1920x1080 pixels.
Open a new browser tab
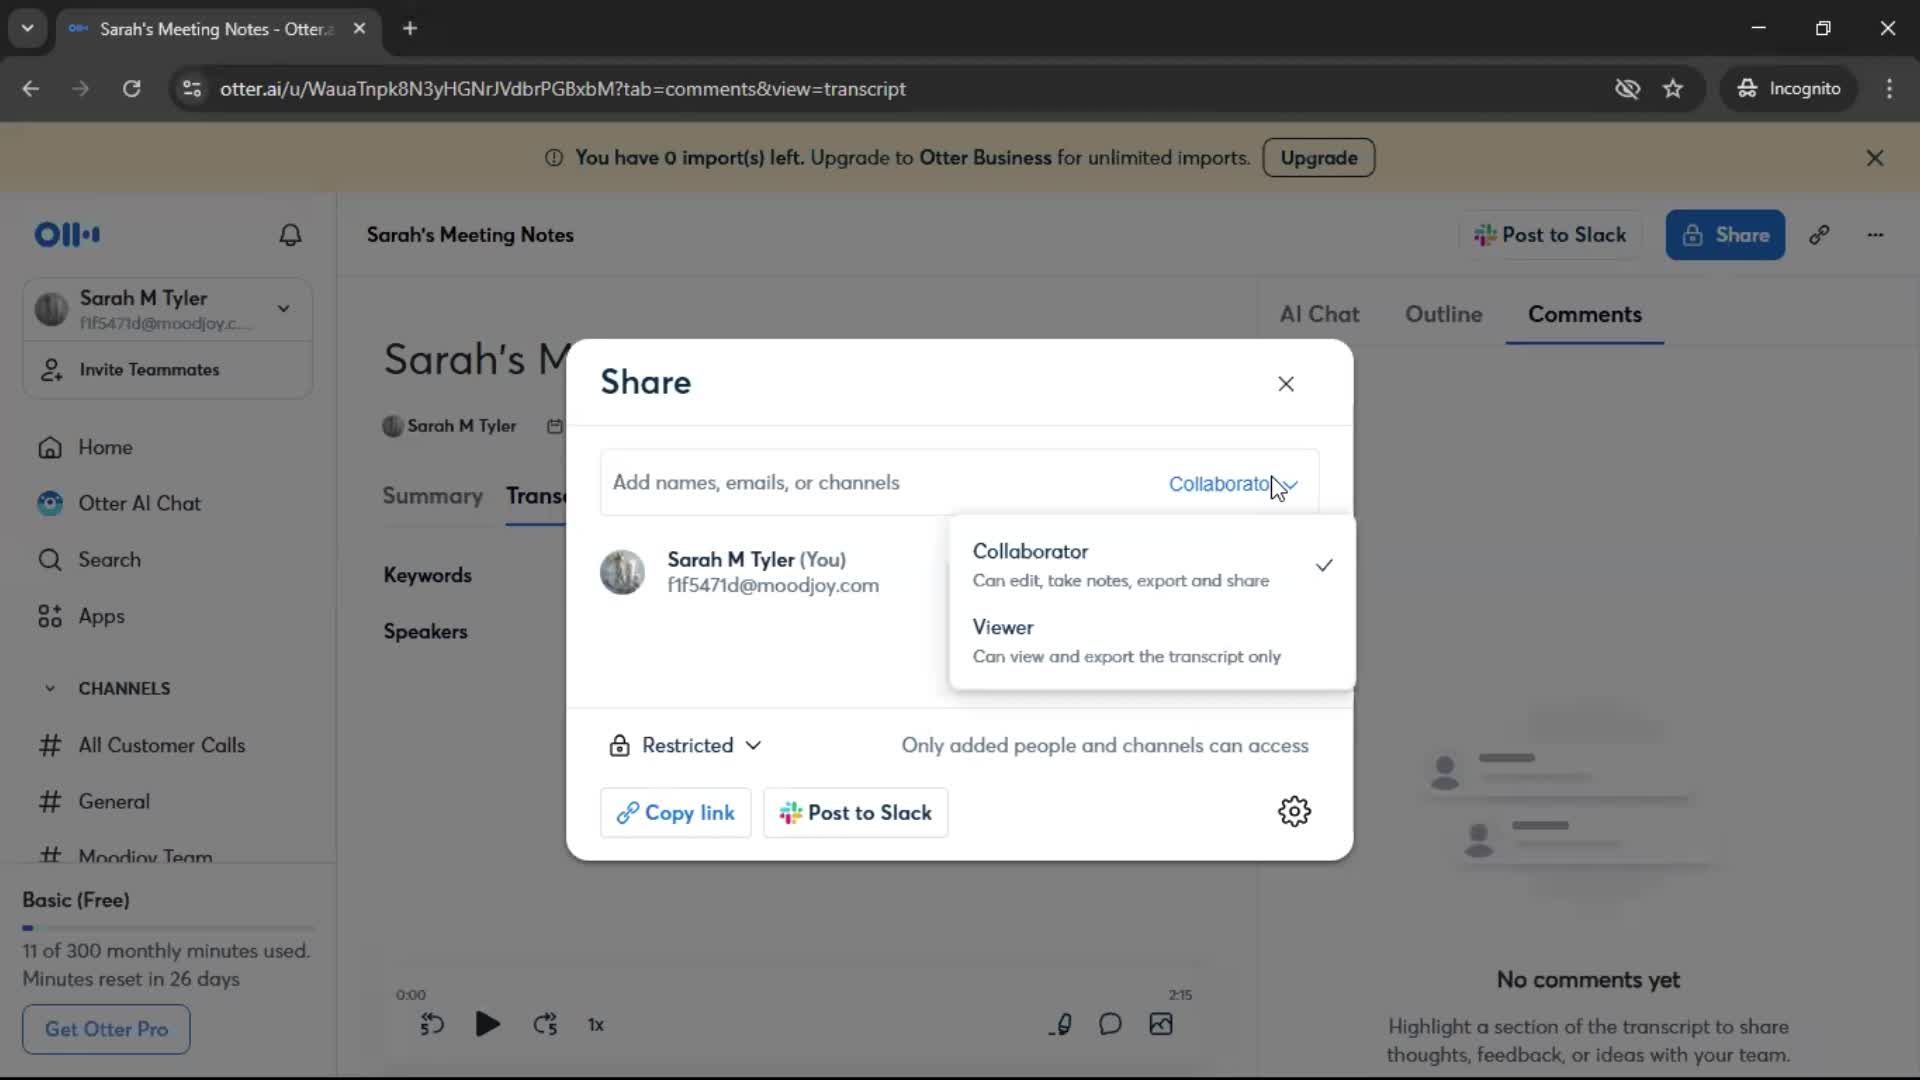click(x=410, y=28)
